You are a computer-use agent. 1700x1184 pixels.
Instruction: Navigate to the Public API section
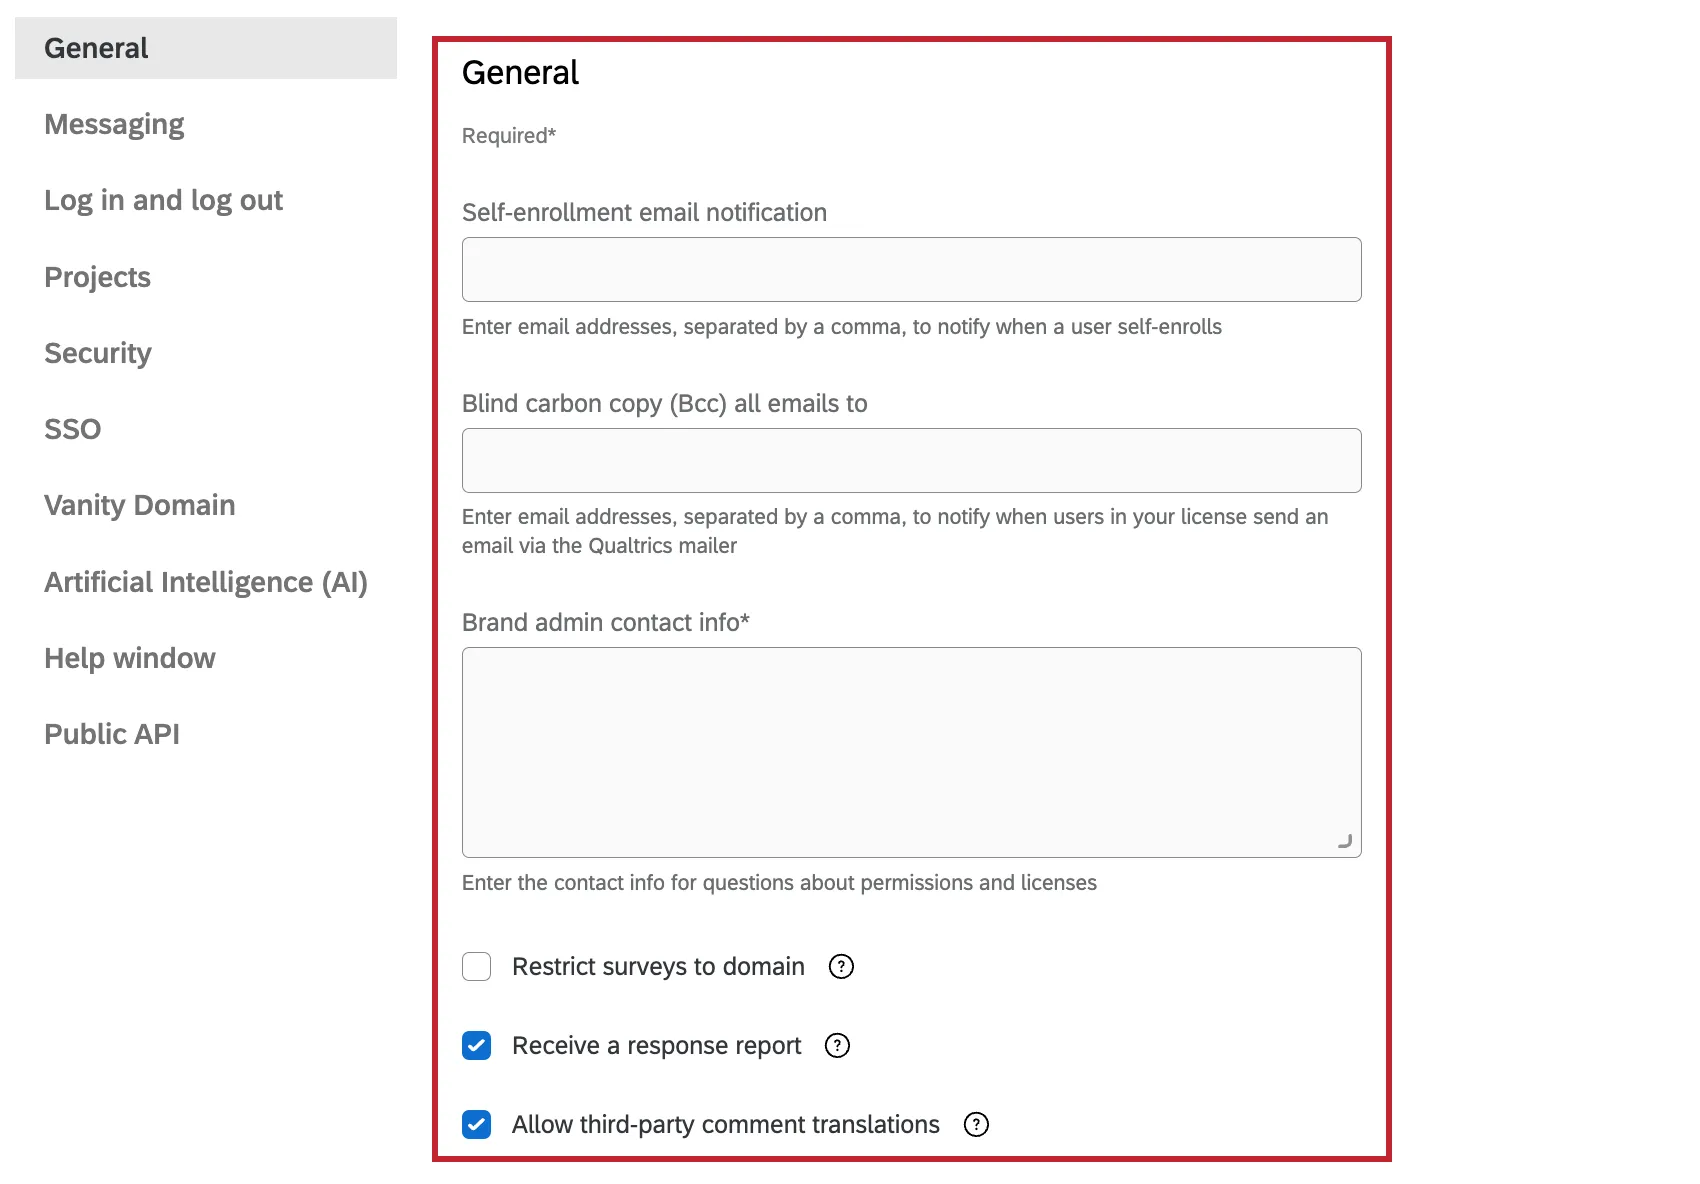pyautogui.click(x=111, y=733)
